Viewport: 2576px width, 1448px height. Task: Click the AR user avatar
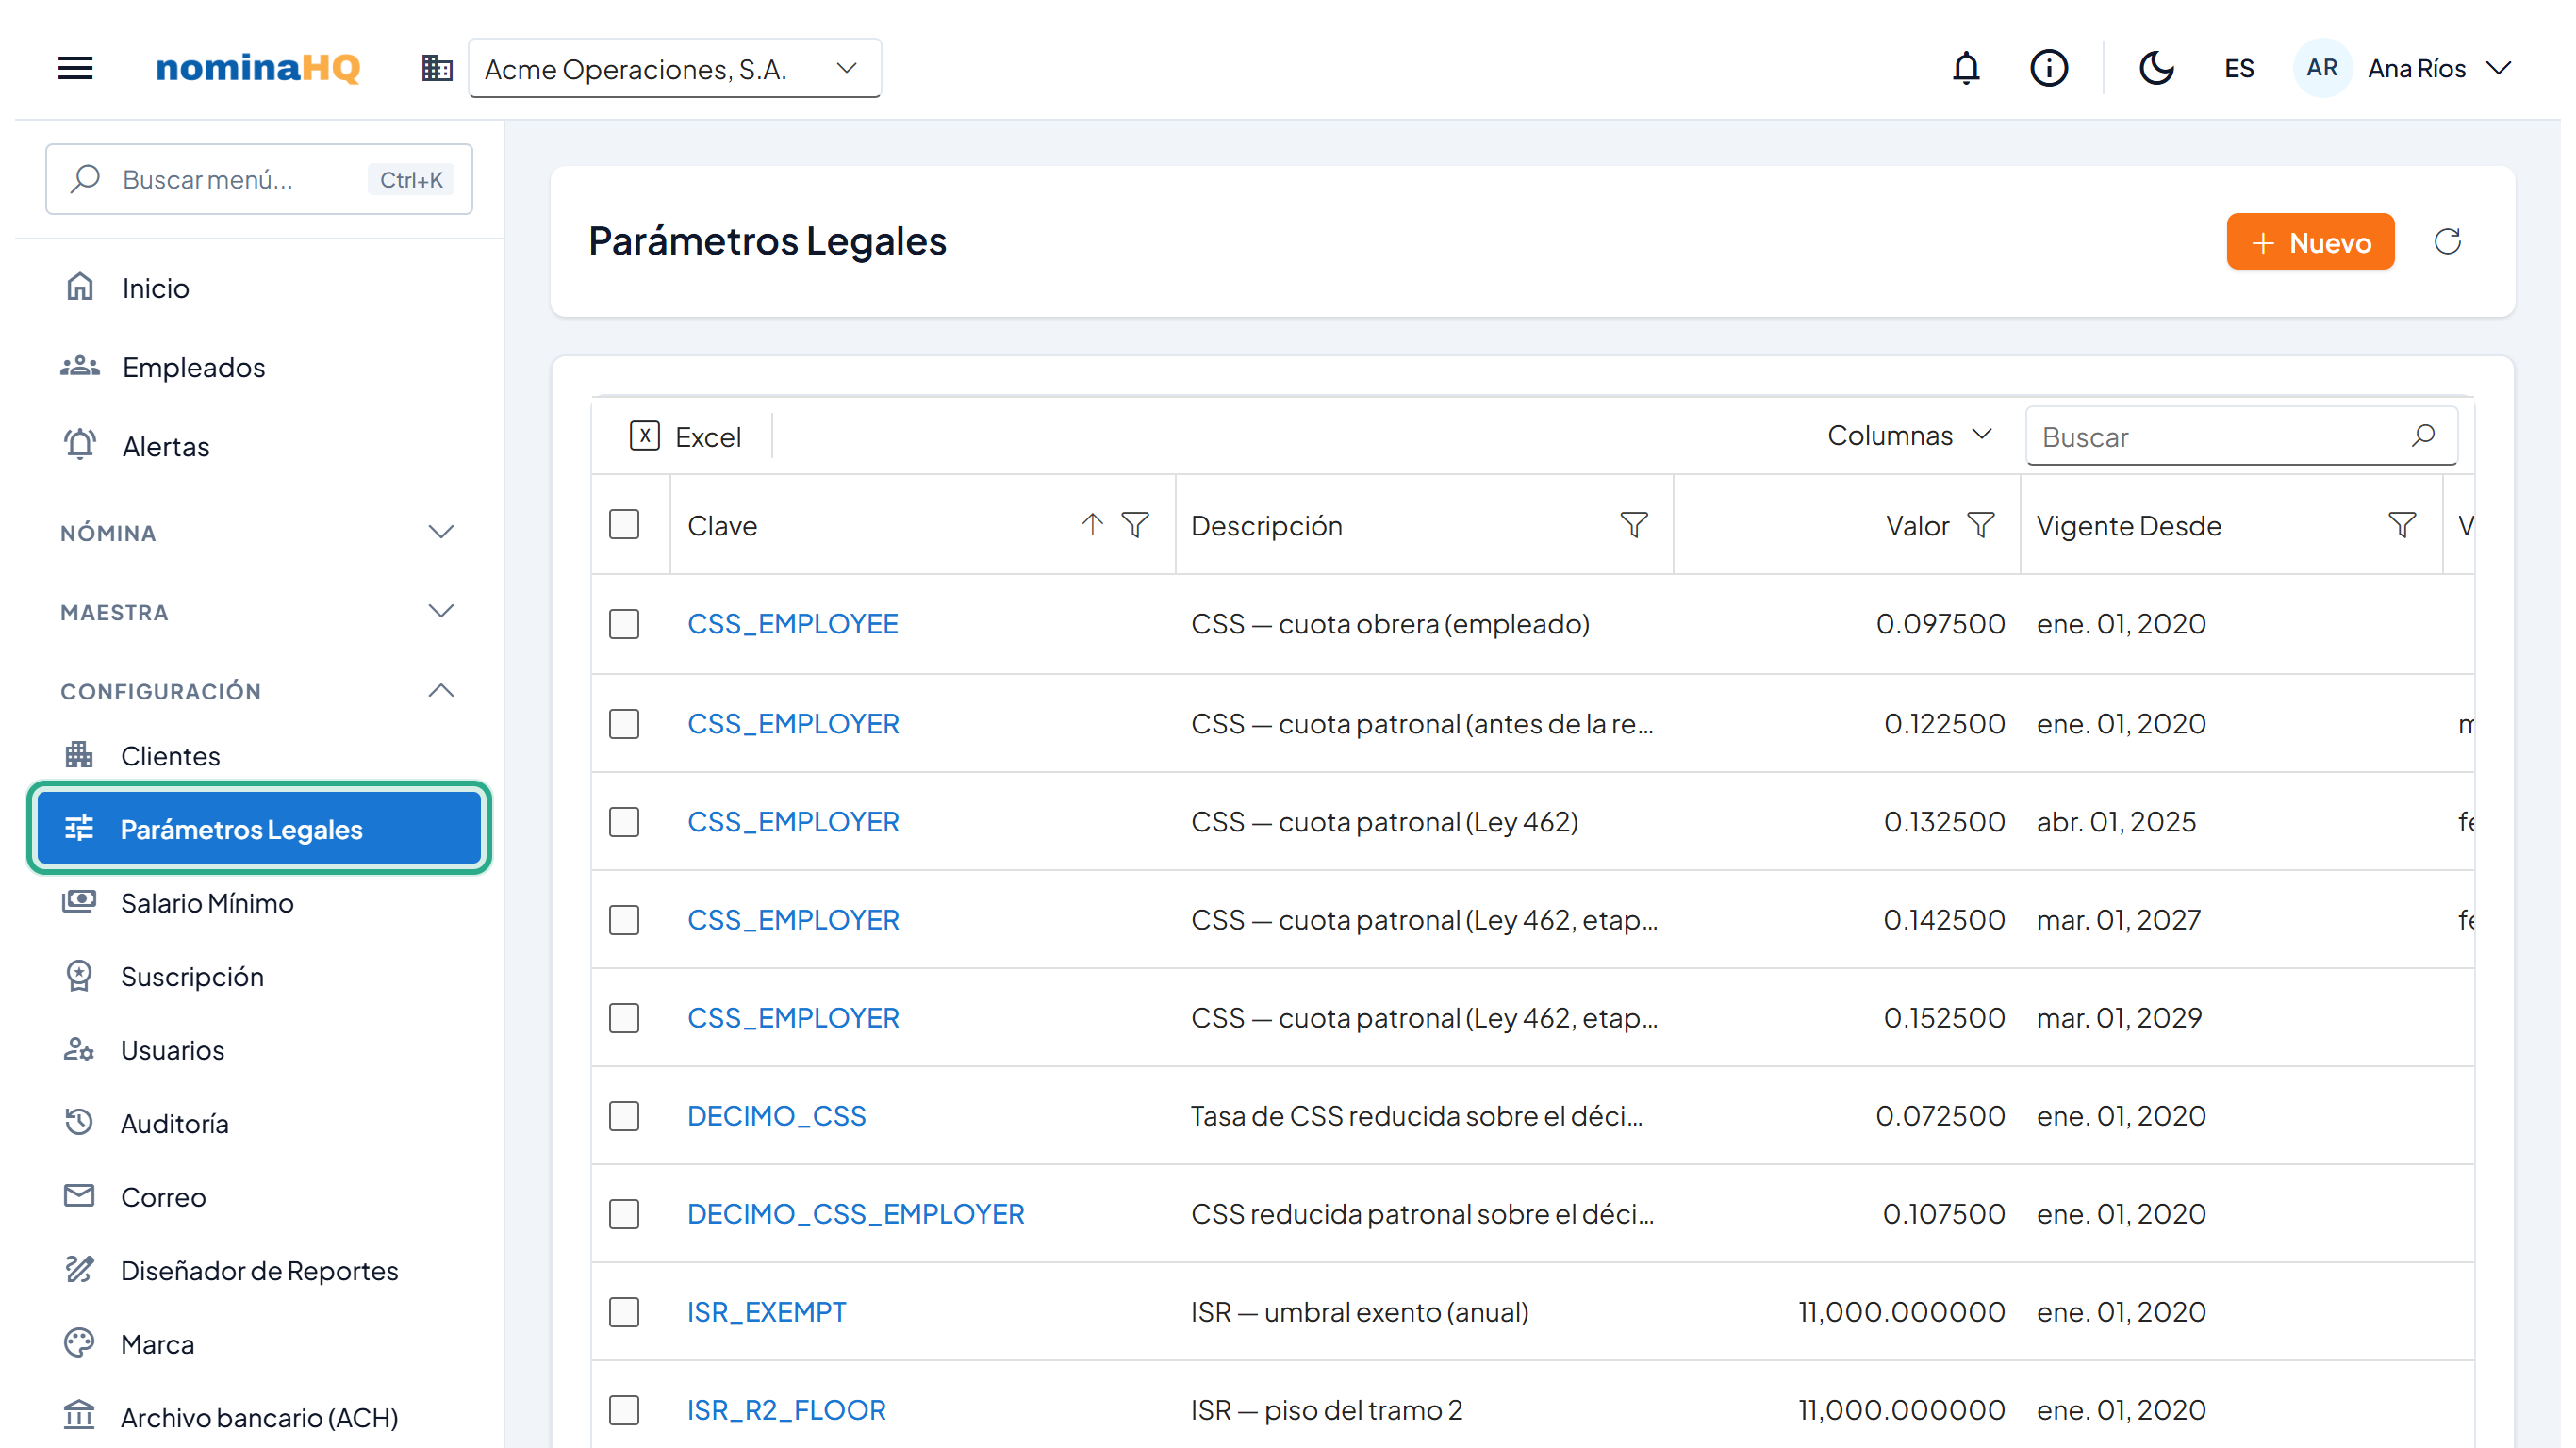tap(2321, 68)
